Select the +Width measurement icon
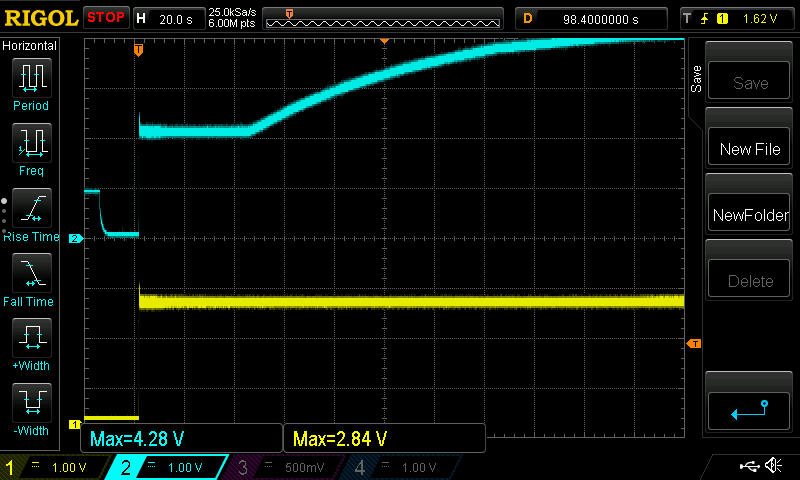Screen dimensions: 800x480 31,337
